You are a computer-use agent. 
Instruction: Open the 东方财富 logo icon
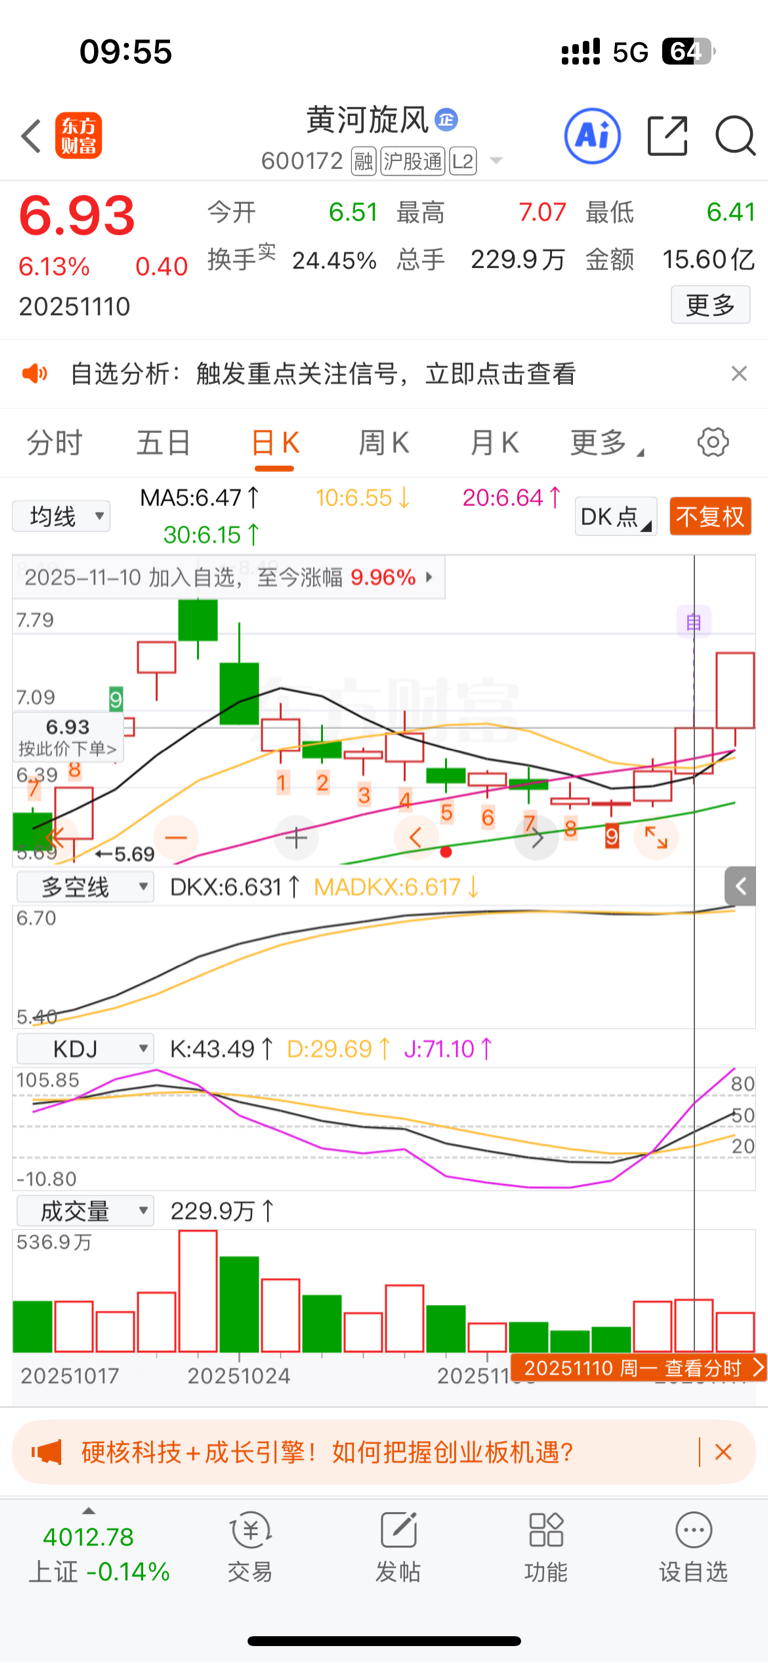point(79,136)
